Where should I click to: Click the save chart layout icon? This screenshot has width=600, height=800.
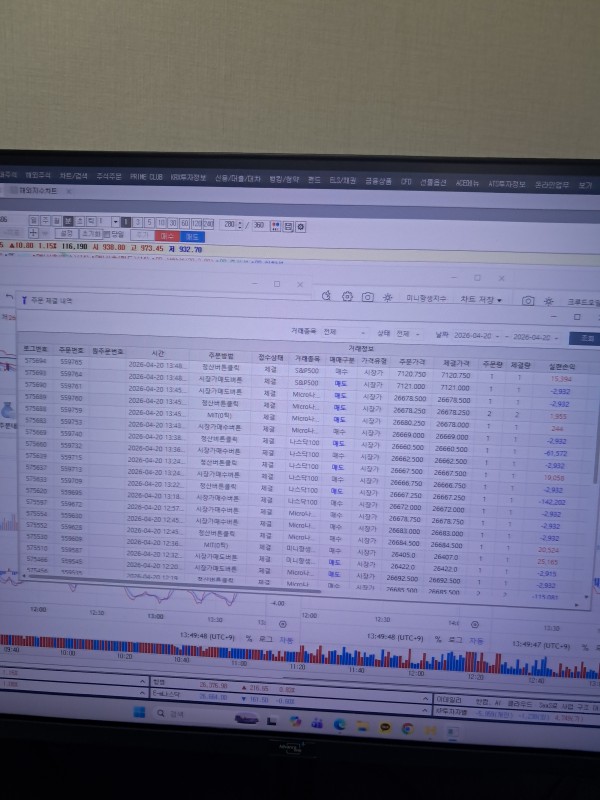[288, 227]
